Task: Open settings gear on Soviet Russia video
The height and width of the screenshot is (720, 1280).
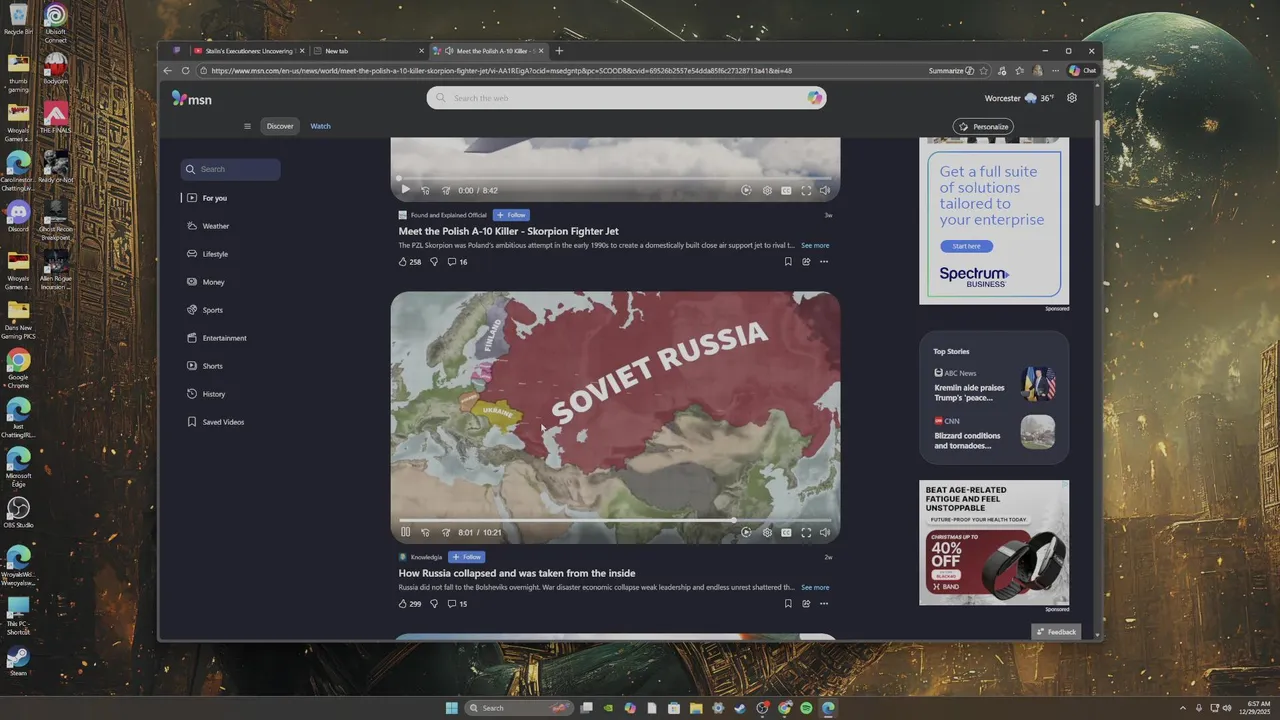Action: [x=767, y=533]
